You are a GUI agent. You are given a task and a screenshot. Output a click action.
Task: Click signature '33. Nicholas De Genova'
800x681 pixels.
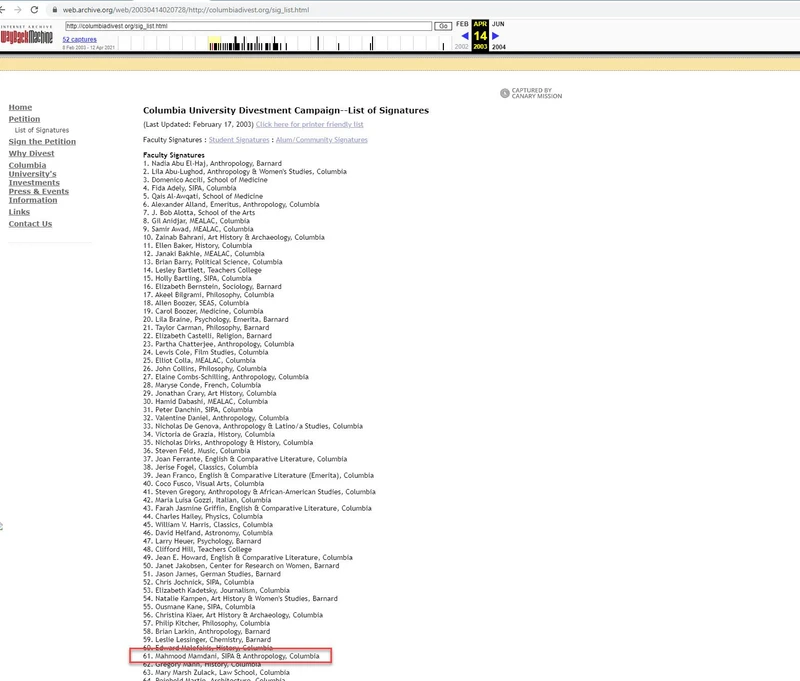(x=253, y=426)
